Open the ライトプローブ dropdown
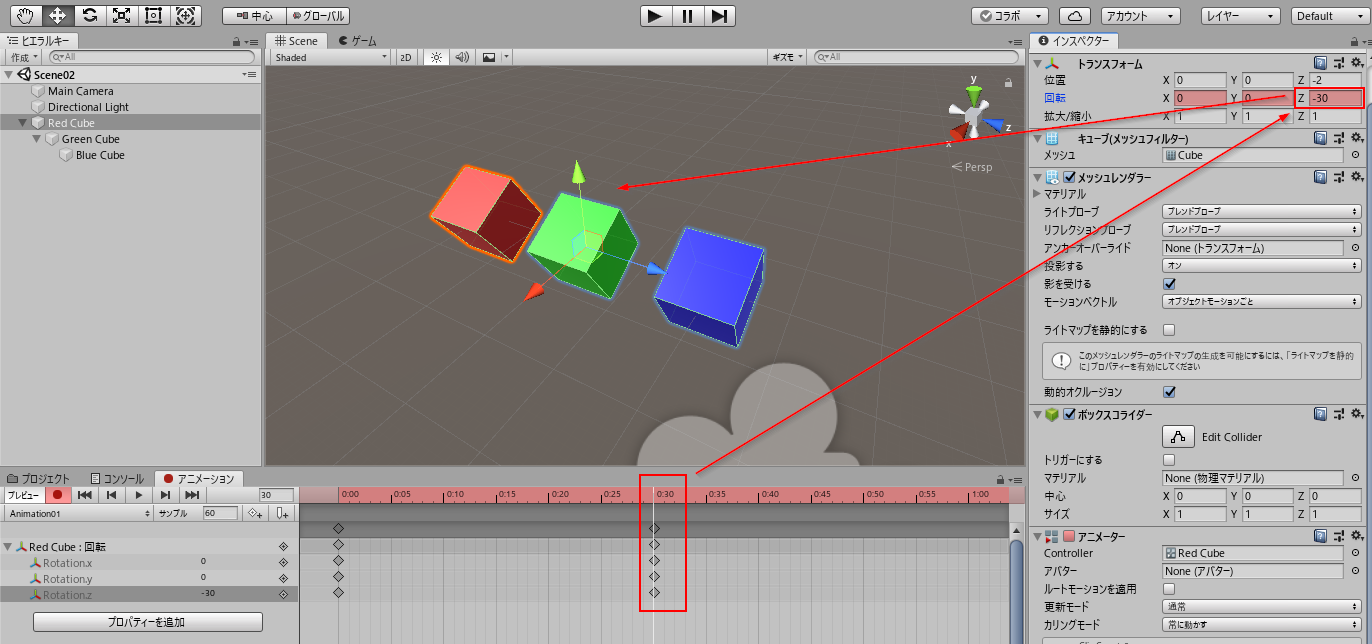The height and width of the screenshot is (644, 1372). [x=1258, y=211]
